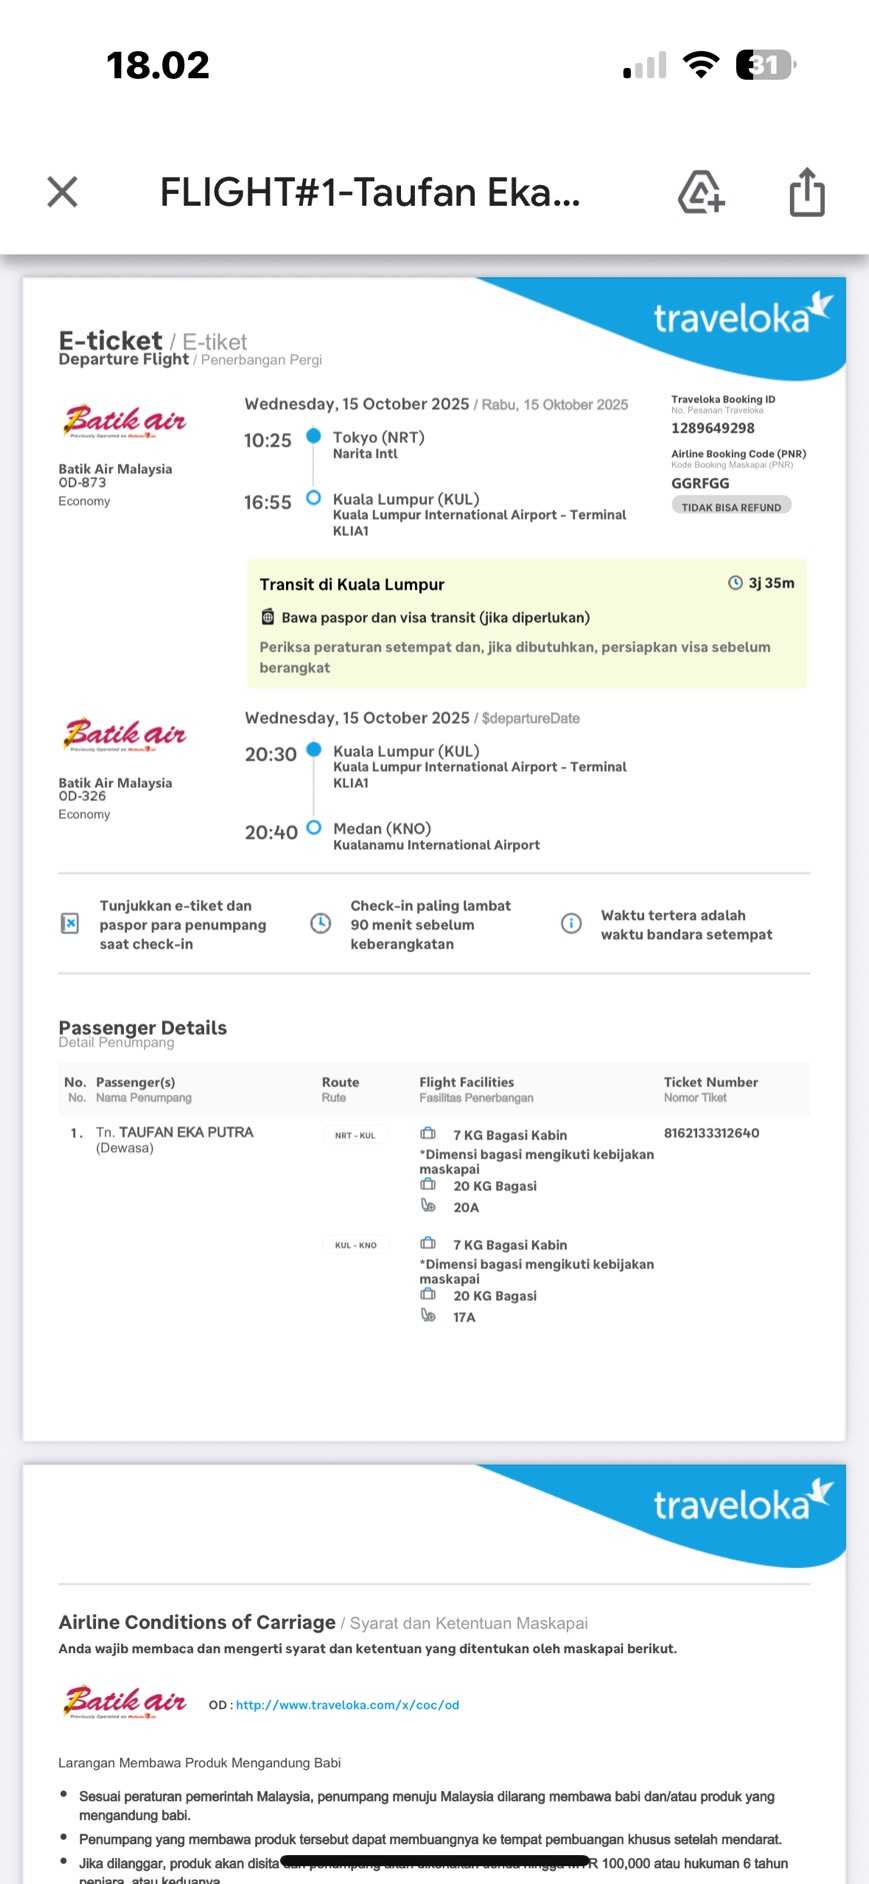Tap the clock icon beside check-in note
Image resolution: width=869 pixels, height=1884 pixels.
click(320, 924)
